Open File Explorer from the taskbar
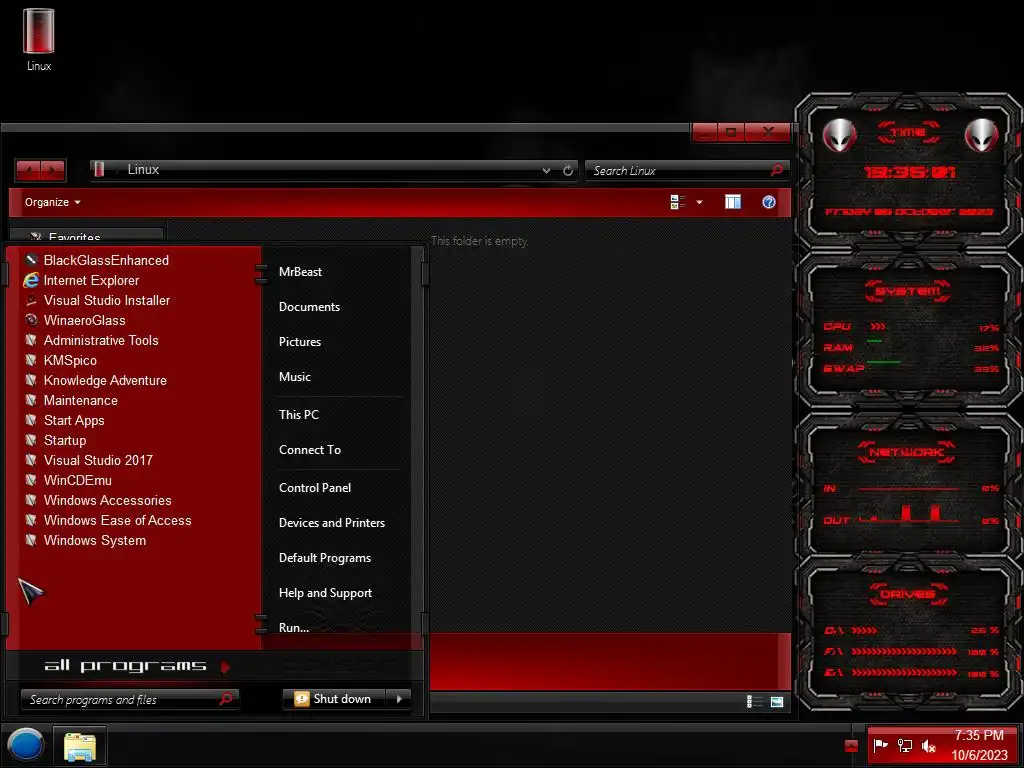This screenshot has width=1024, height=768. (80, 746)
